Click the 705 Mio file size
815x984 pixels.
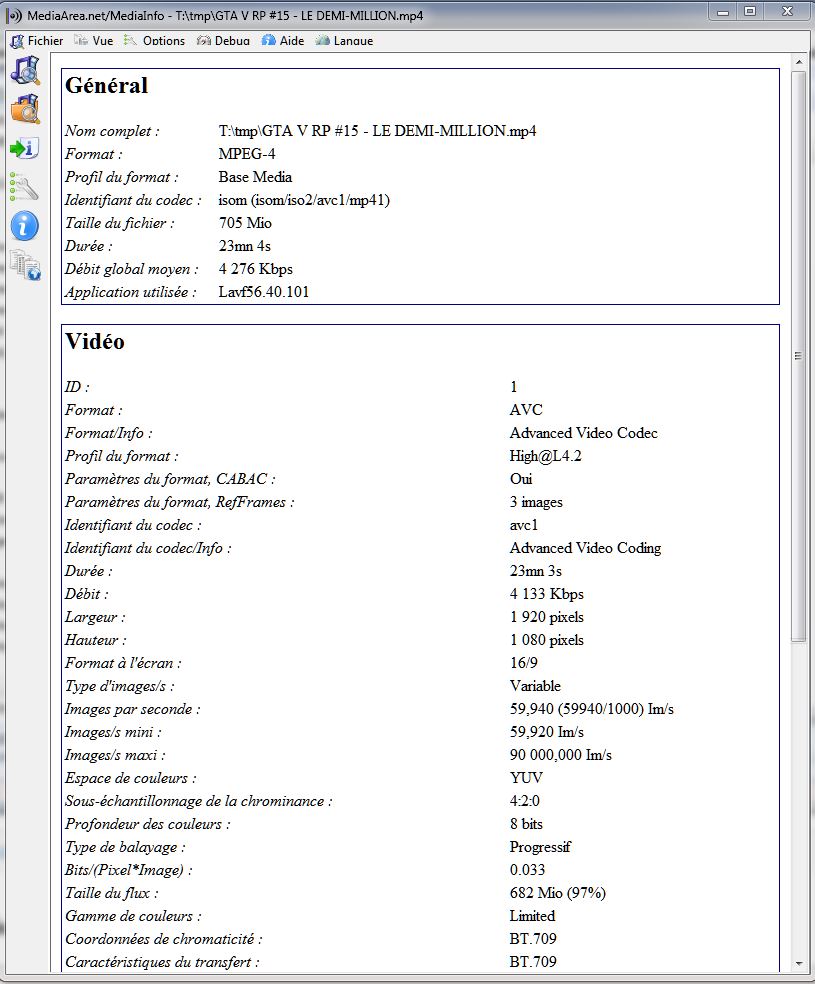tap(245, 223)
